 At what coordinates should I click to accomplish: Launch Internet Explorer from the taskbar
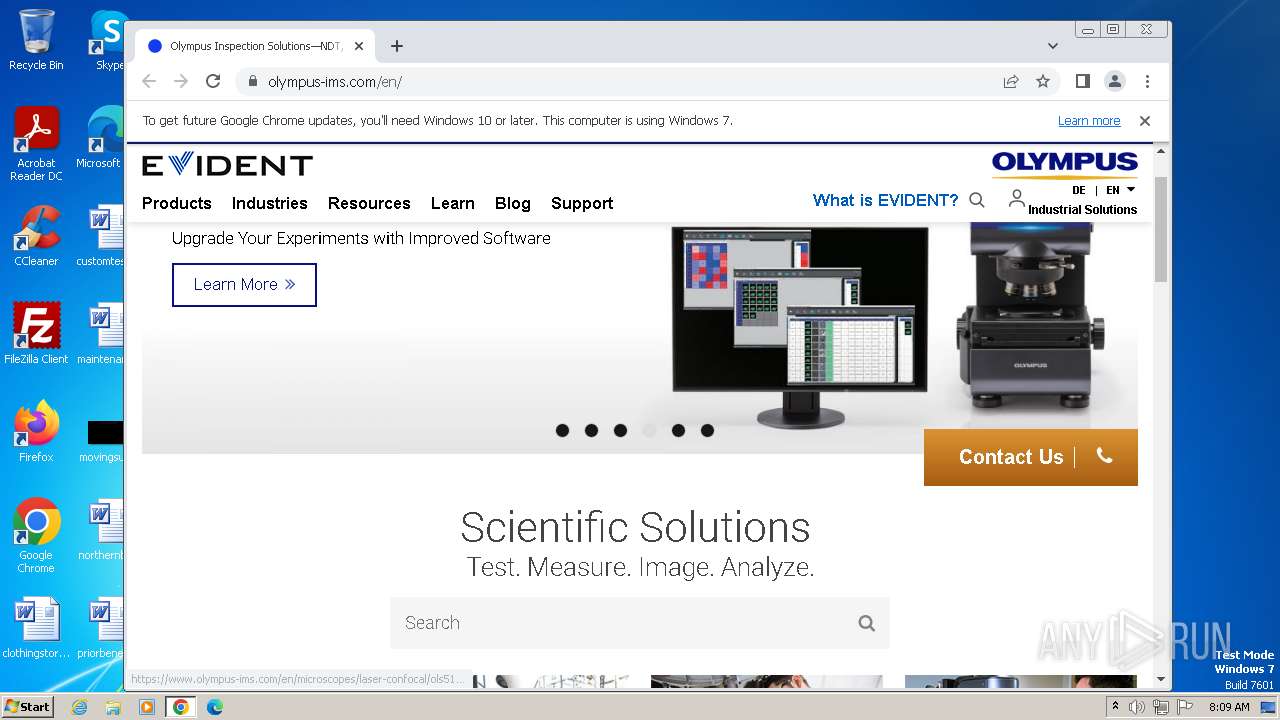tap(79, 707)
